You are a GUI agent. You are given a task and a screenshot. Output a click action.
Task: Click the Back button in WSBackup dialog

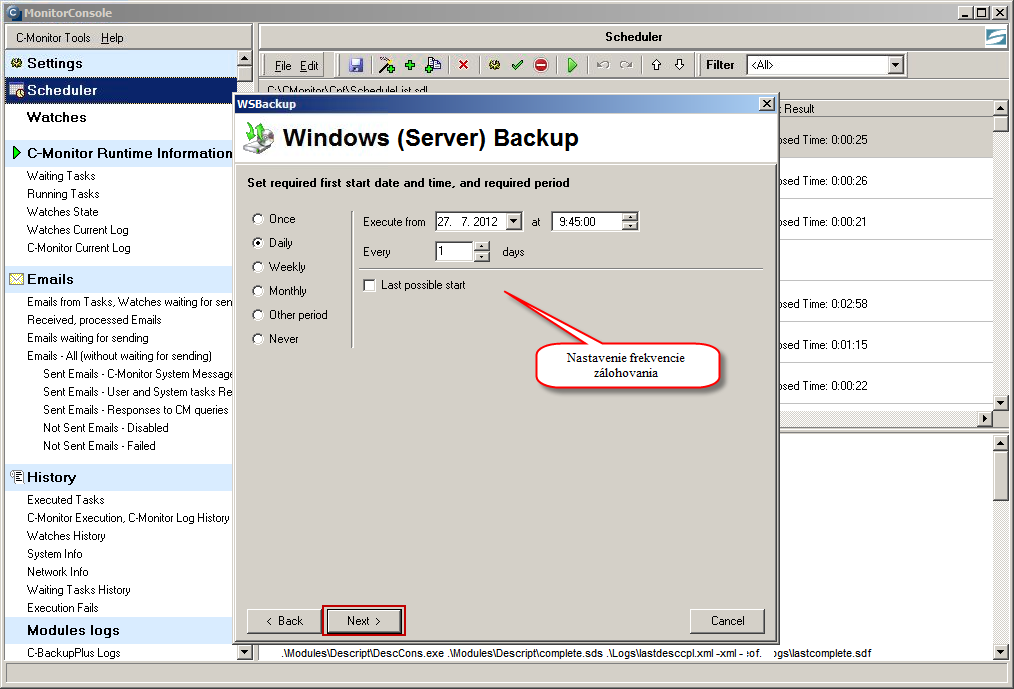click(x=284, y=621)
